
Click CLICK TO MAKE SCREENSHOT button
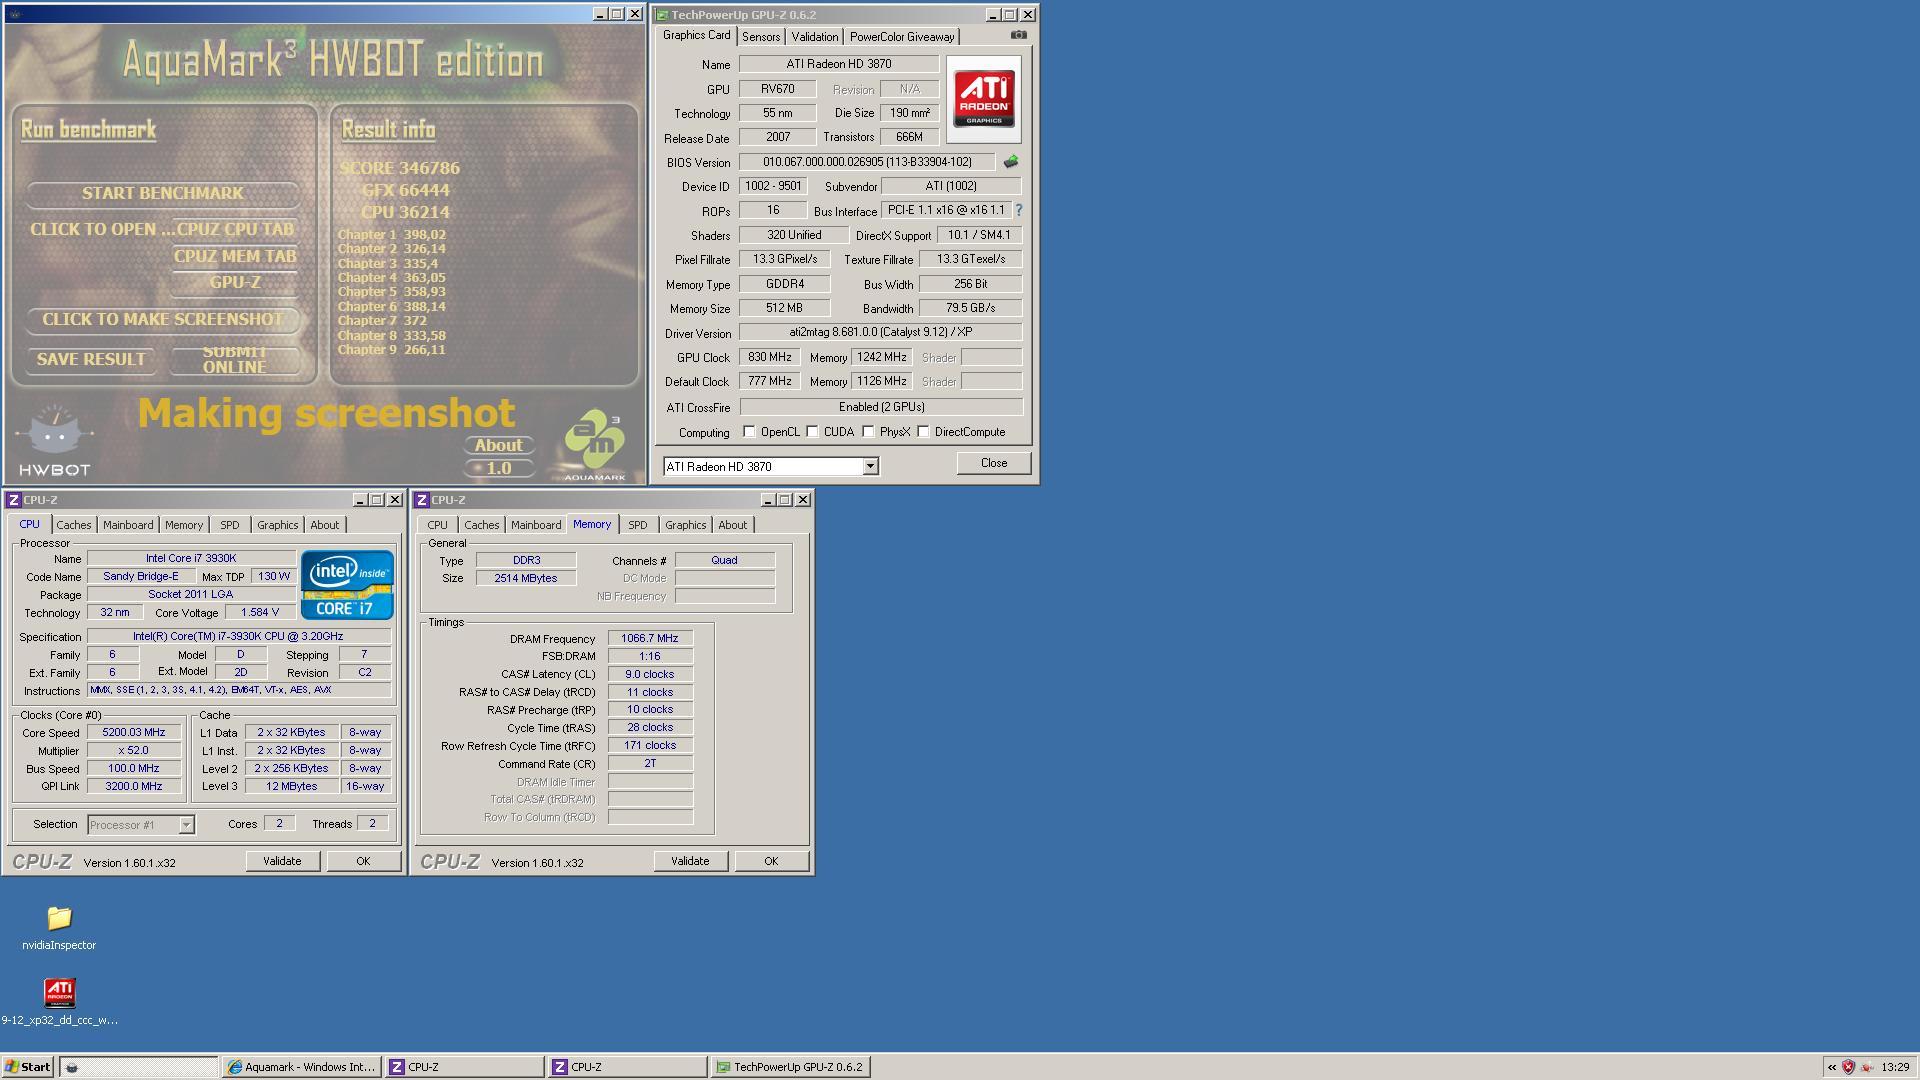(x=163, y=319)
